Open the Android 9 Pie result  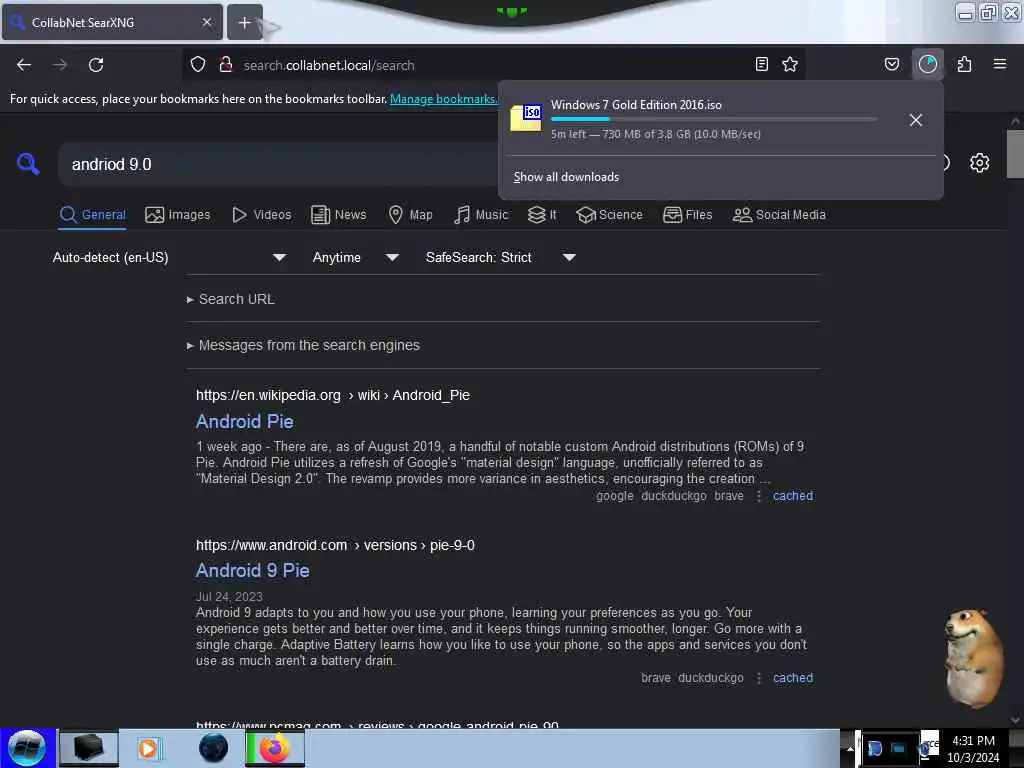click(x=253, y=570)
